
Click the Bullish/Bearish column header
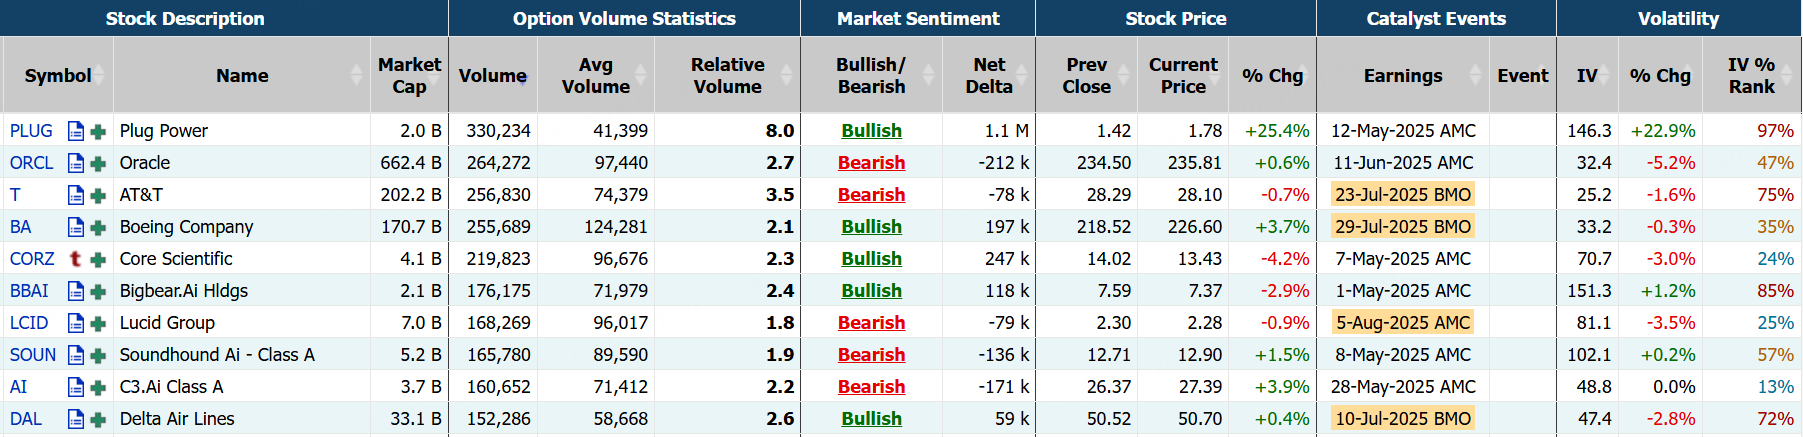pyautogui.click(x=870, y=75)
